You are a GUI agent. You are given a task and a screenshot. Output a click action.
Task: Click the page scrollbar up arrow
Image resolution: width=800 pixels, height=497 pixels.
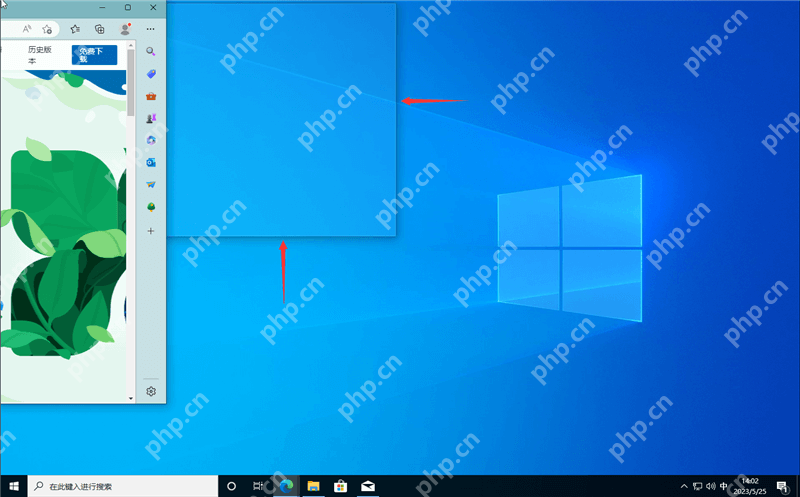pos(131,45)
